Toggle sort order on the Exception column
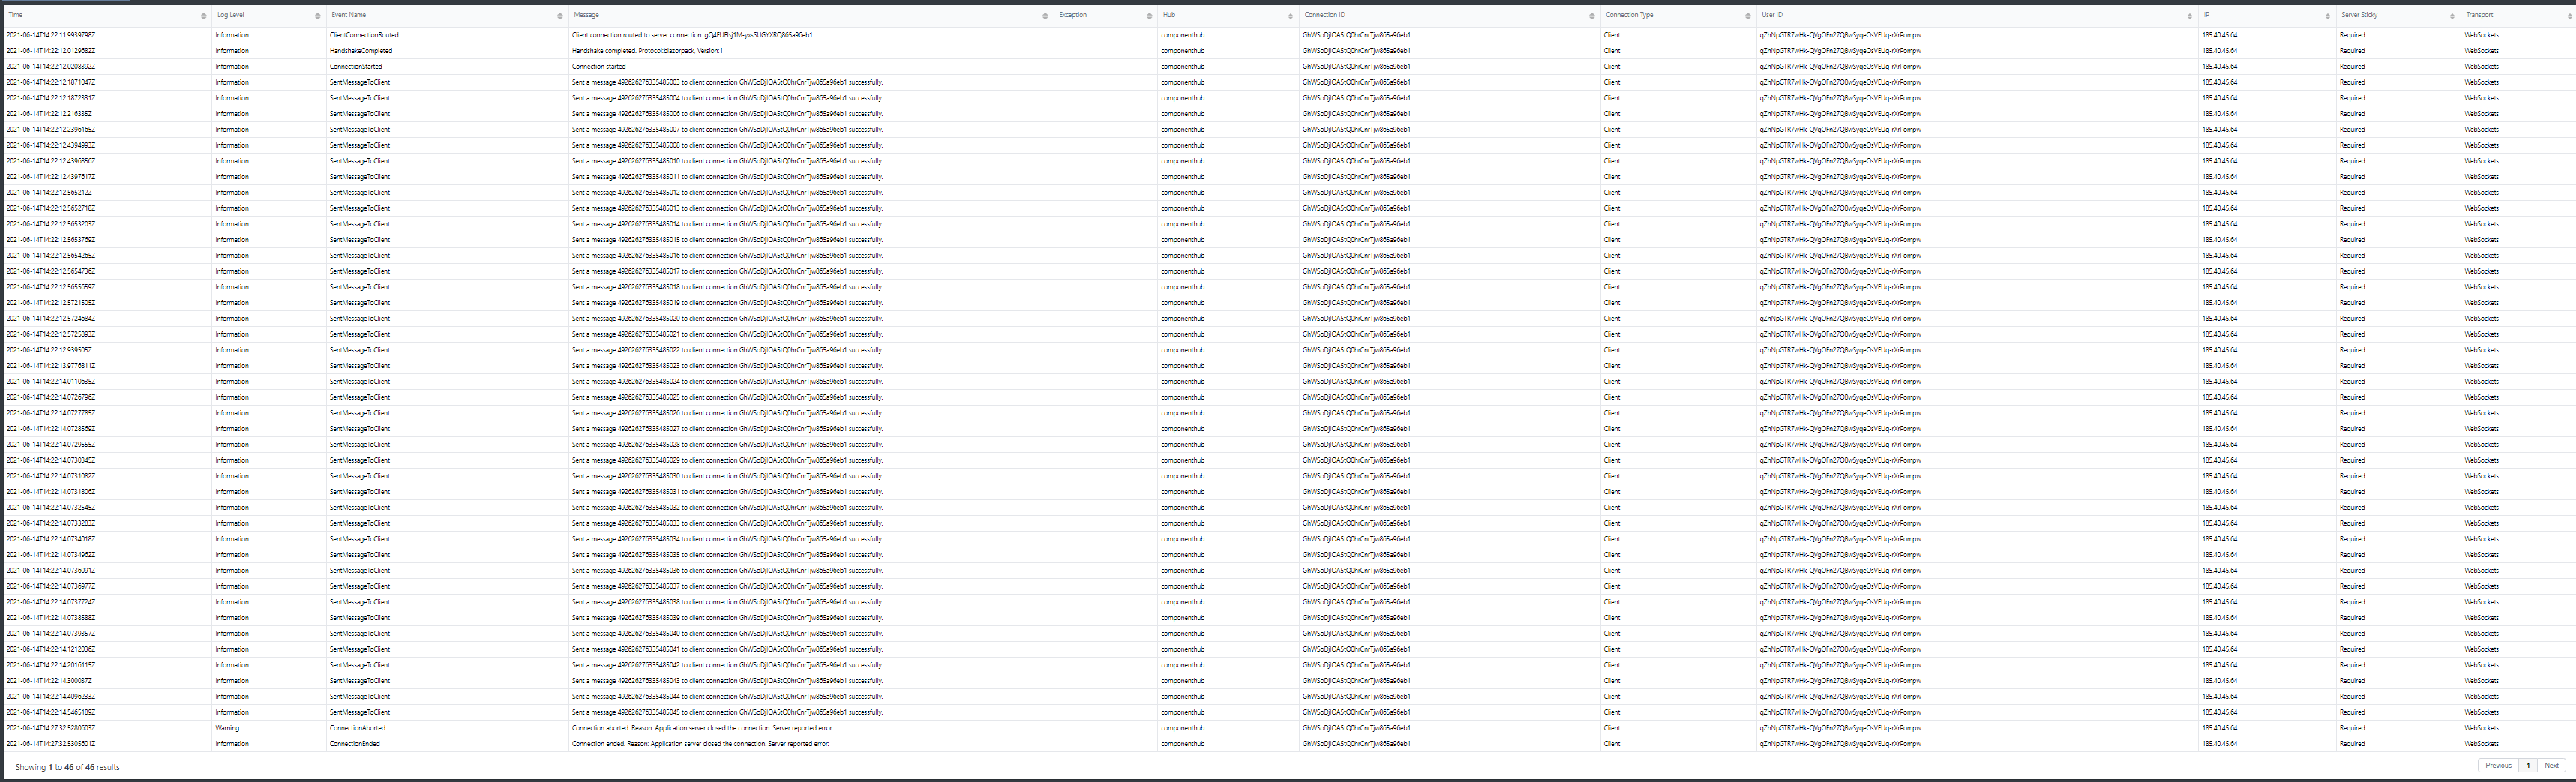 [1151, 16]
